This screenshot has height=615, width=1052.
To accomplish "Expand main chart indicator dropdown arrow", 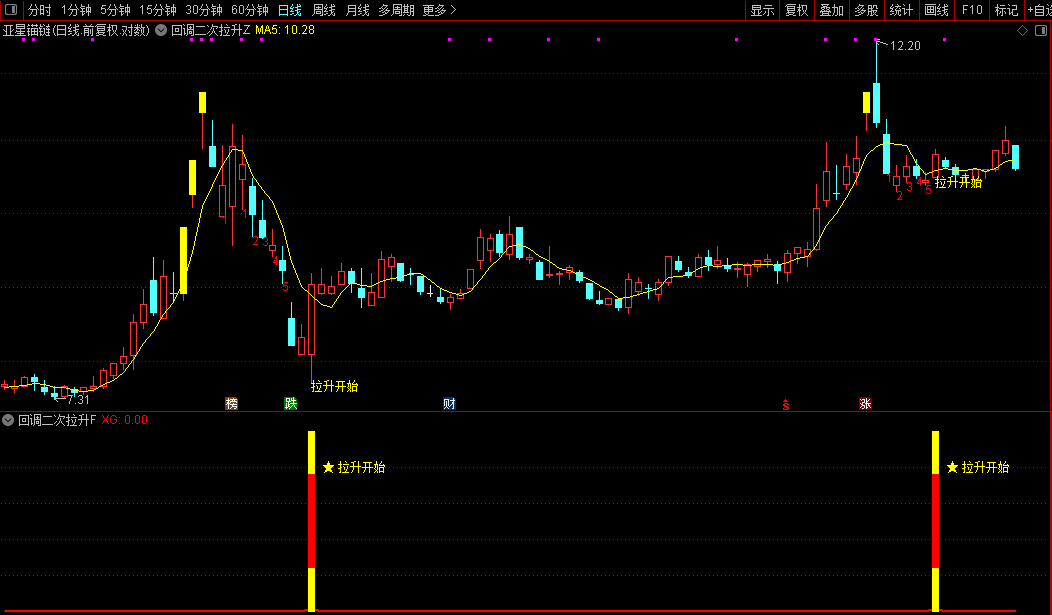I will pos(161,30).
